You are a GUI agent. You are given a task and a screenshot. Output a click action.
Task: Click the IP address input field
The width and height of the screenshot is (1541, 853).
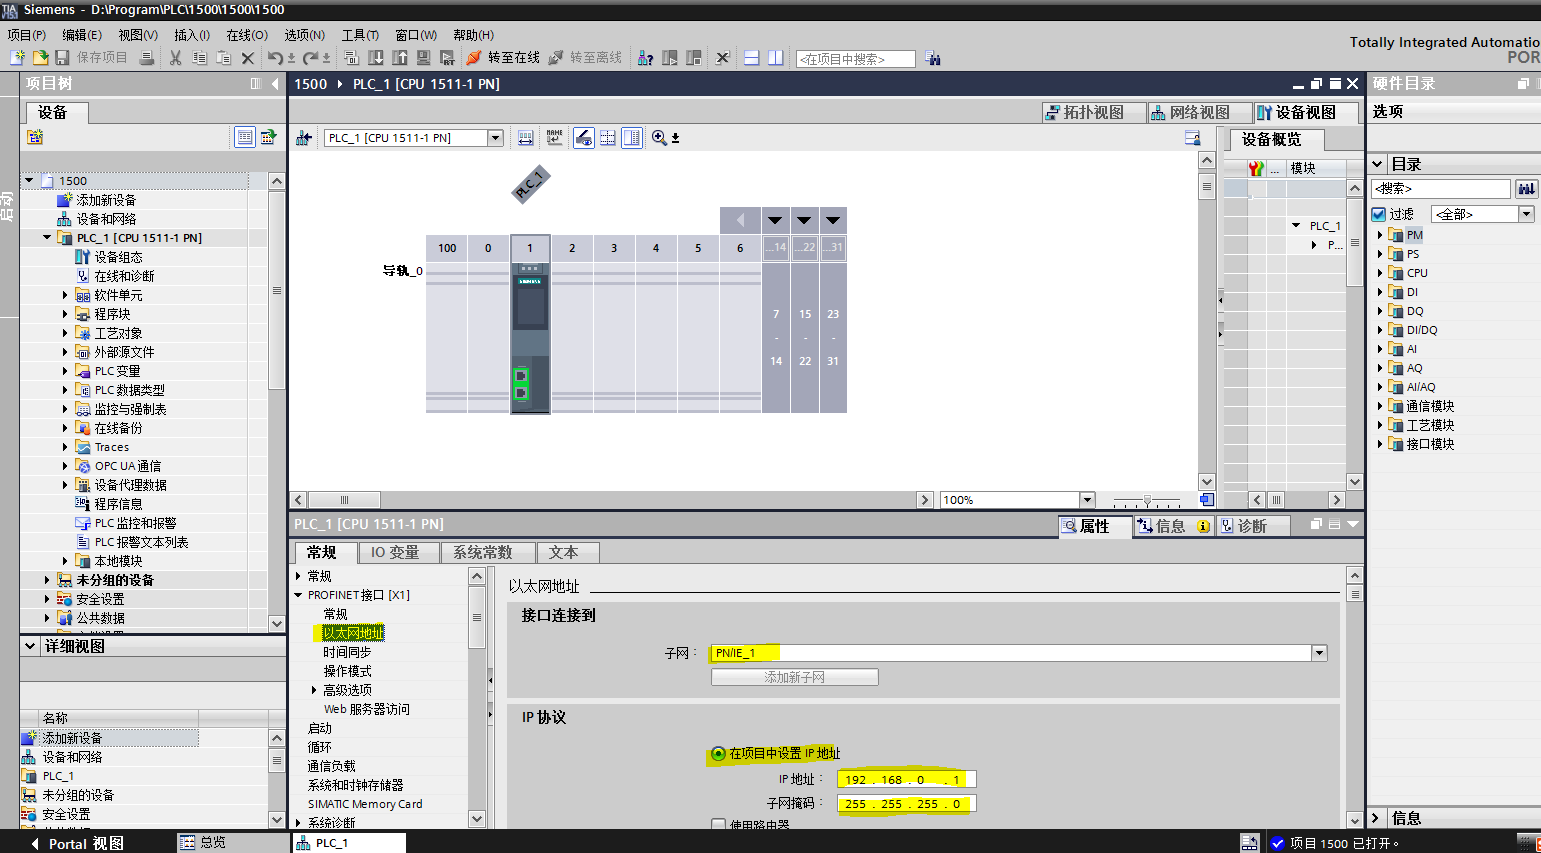[x=906, y=779]
